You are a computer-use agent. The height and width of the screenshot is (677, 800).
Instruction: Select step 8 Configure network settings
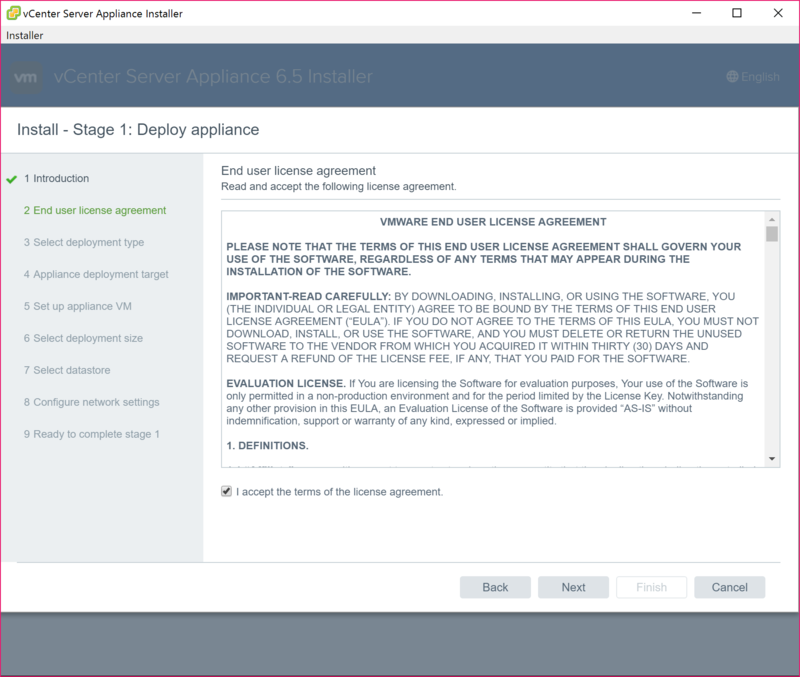click(91, 402)
